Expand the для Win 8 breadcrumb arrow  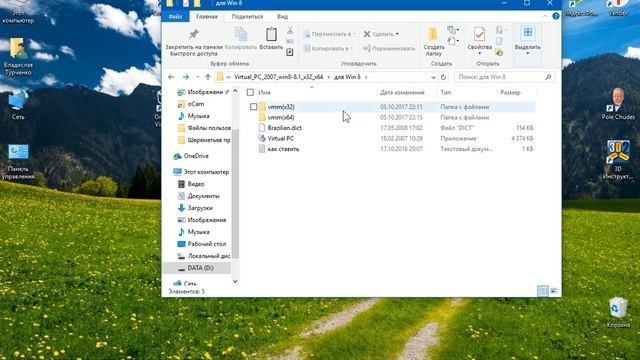pos(366,77)
